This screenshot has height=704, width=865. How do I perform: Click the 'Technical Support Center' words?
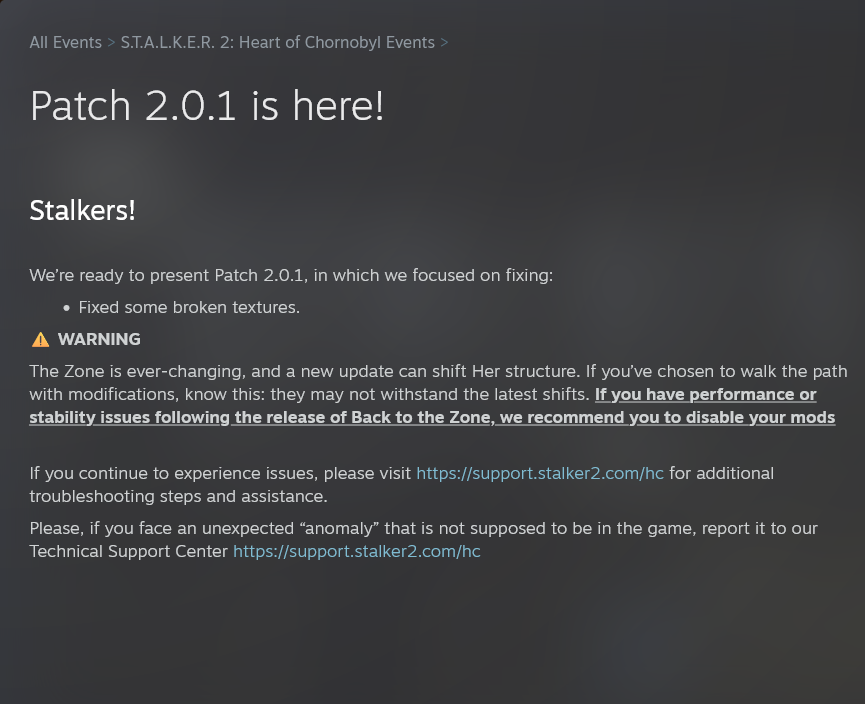tap(129, 552)
